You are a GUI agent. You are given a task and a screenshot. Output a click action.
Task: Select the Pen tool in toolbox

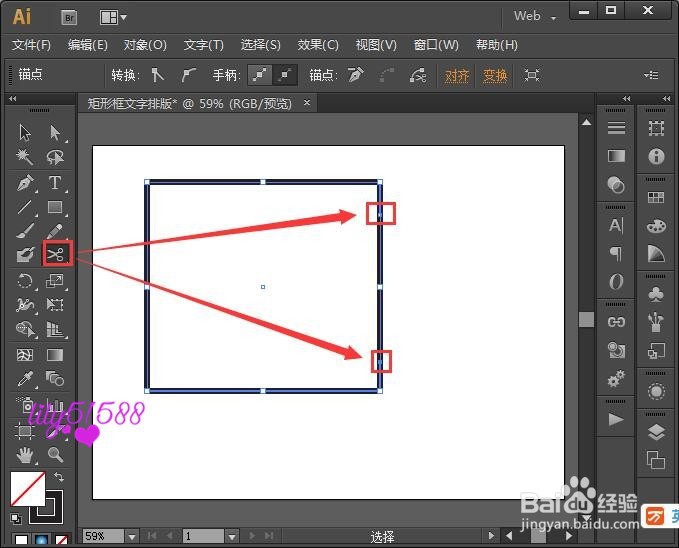(x=25, y=182)
